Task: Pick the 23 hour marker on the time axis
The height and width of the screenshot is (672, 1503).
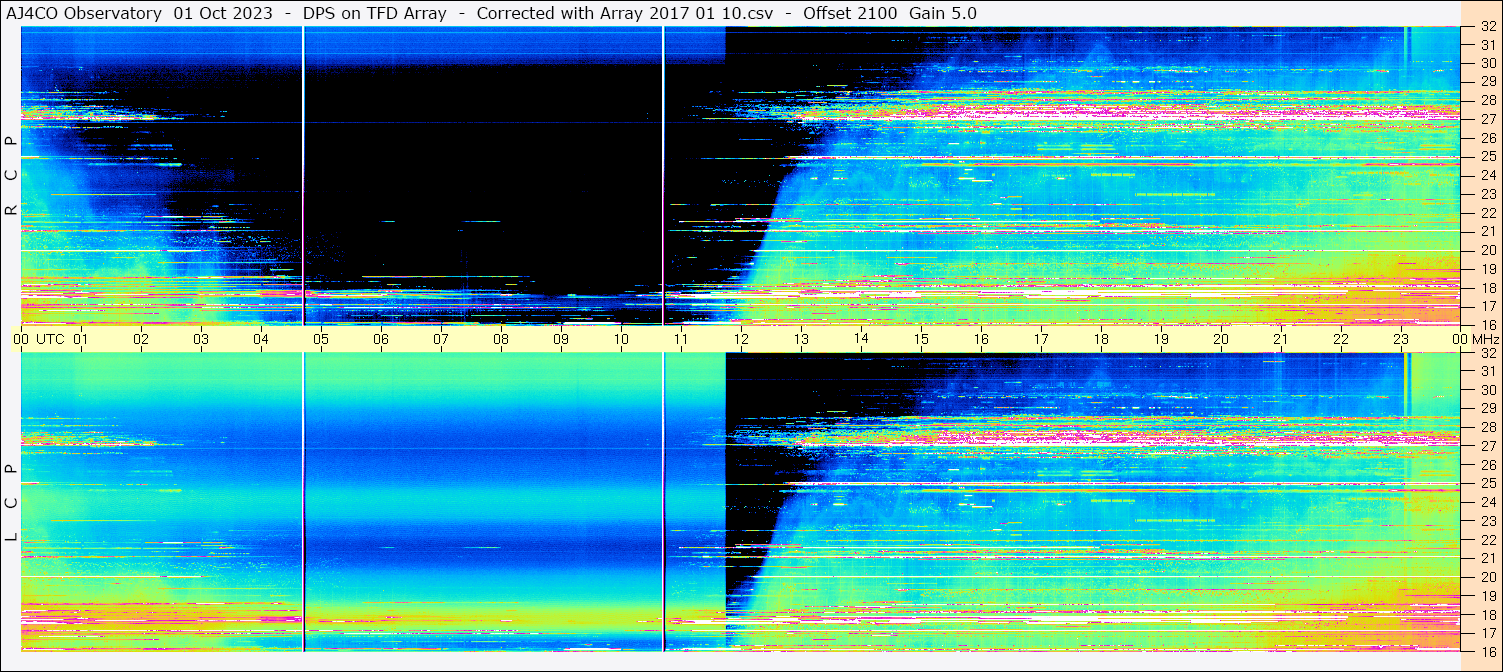Action: coord(1401,339)
